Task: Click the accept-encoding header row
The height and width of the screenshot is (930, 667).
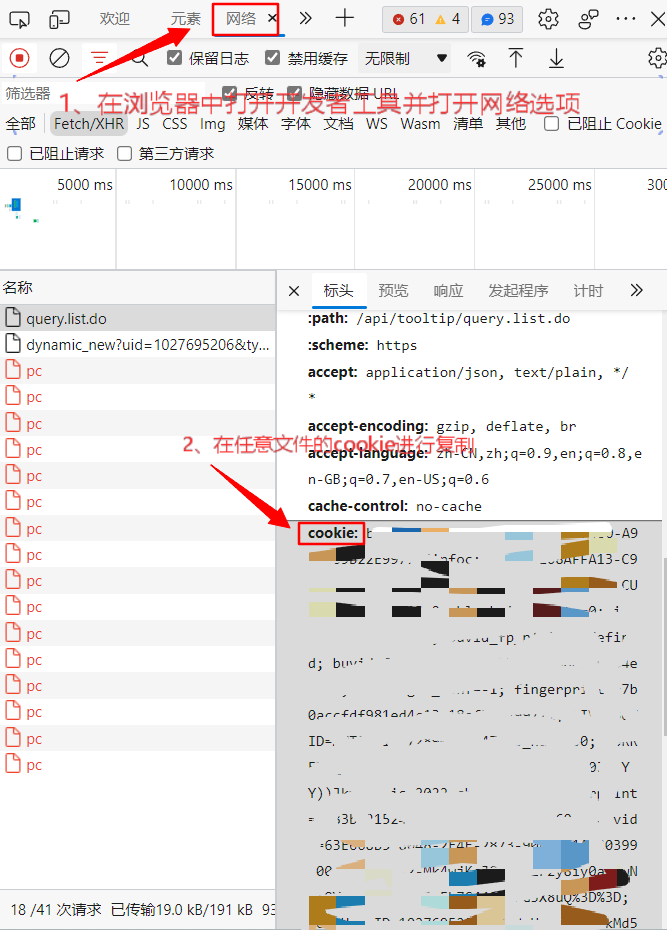Action: tap(442, 426)
